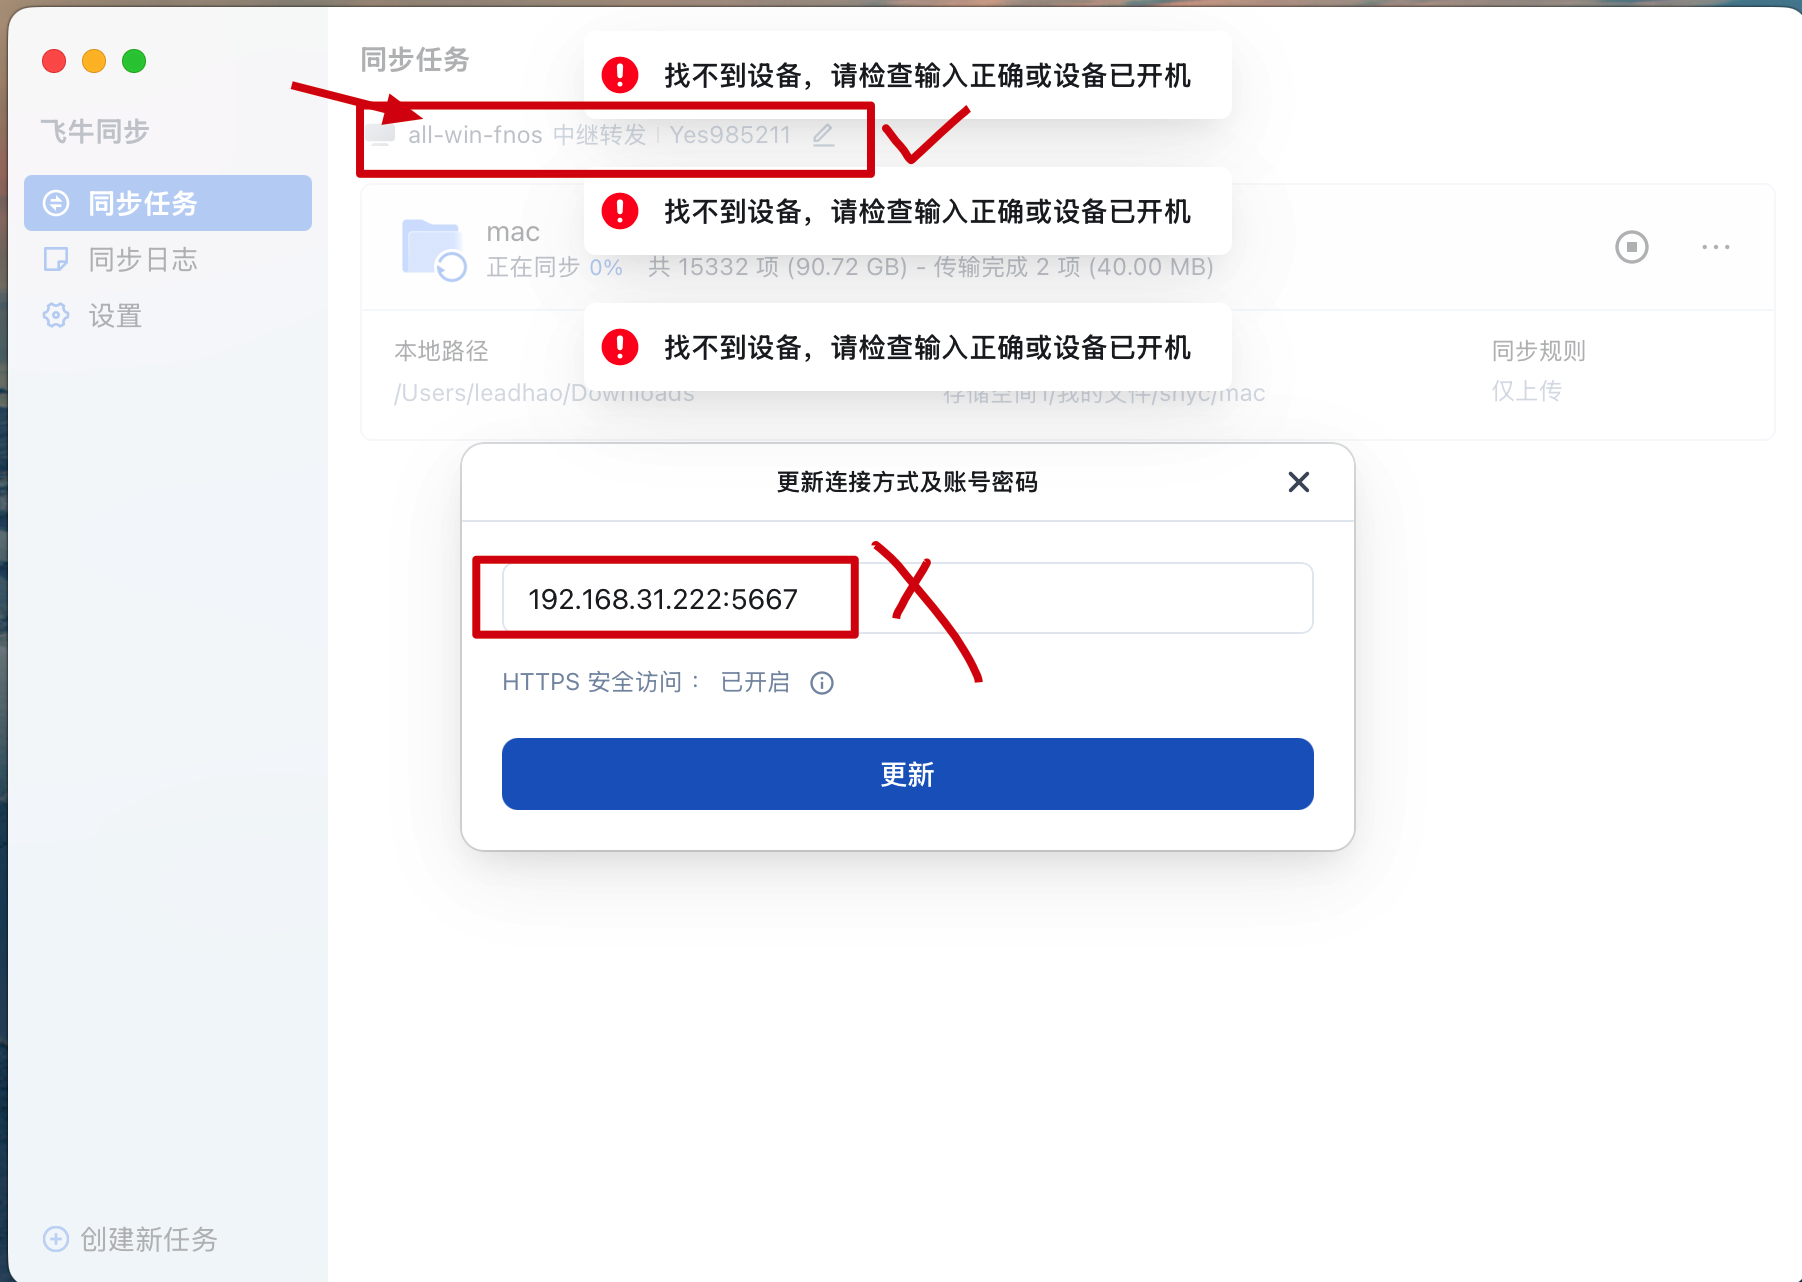Click the orange minimize window button
Viewport: 1802px width, 1282px height.
tap(94, 61)
